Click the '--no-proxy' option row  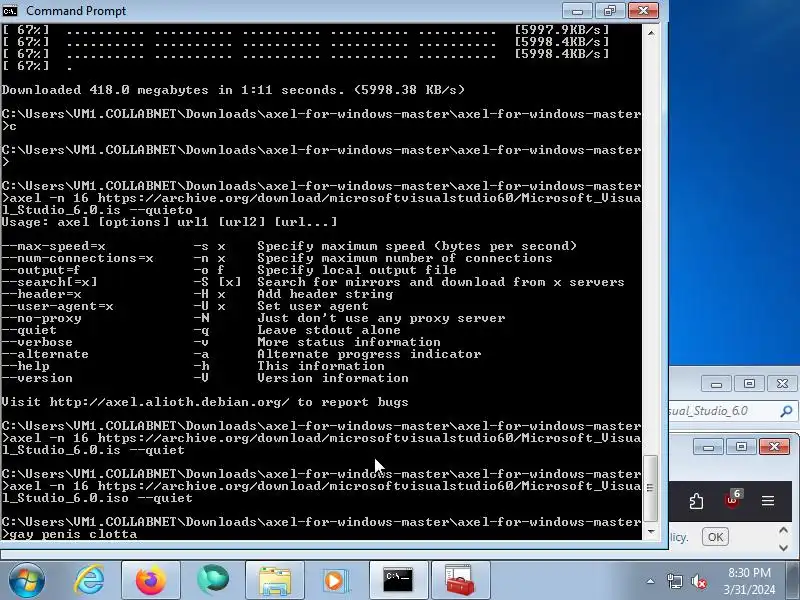(254, 318)
